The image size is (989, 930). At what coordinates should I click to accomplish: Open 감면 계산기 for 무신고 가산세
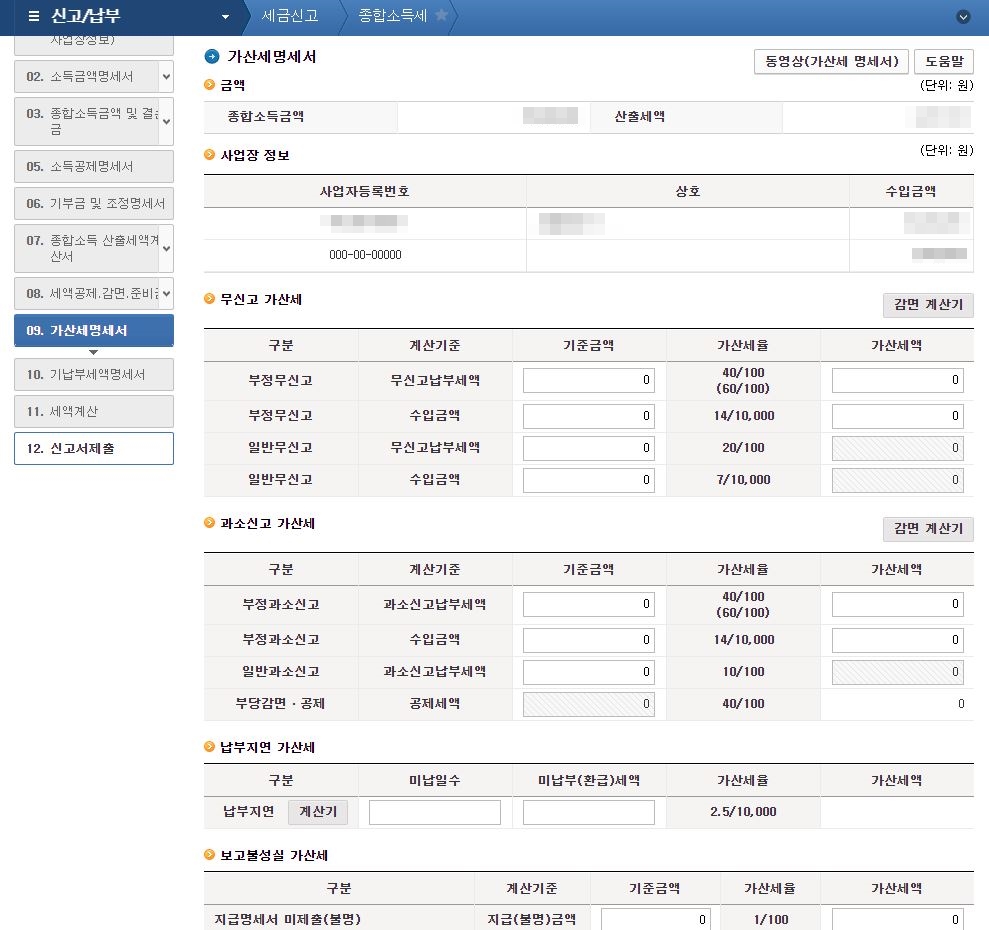928,305
